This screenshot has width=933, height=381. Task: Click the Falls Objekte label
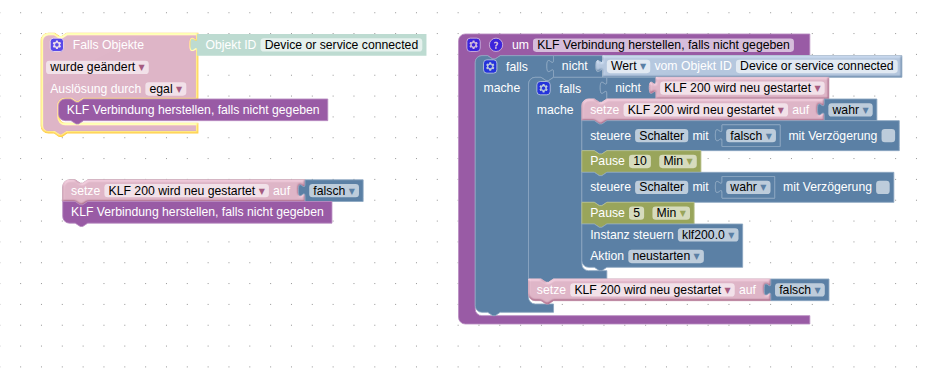108,45
